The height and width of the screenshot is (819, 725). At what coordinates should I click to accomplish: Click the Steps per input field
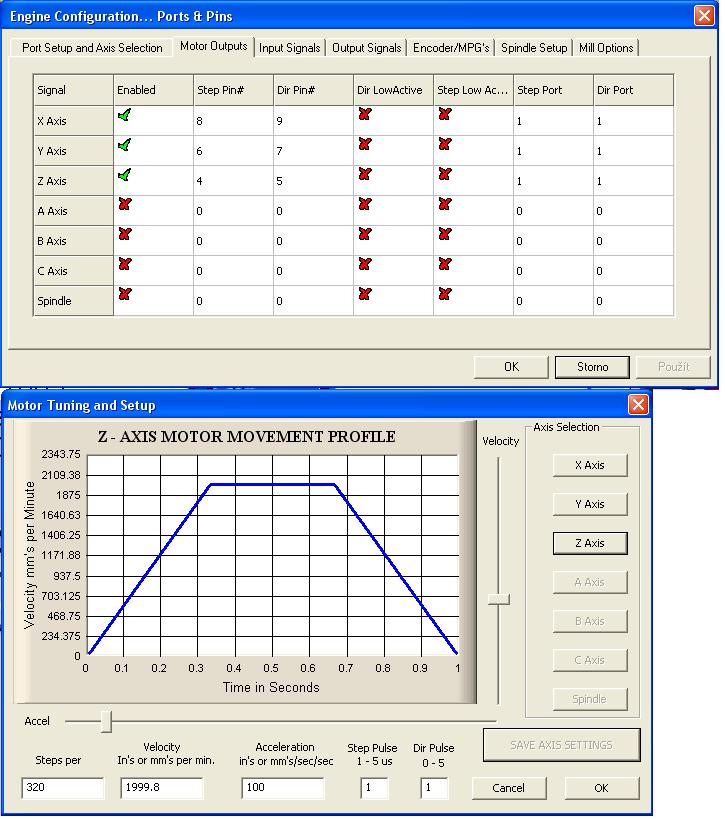point(62,788)
